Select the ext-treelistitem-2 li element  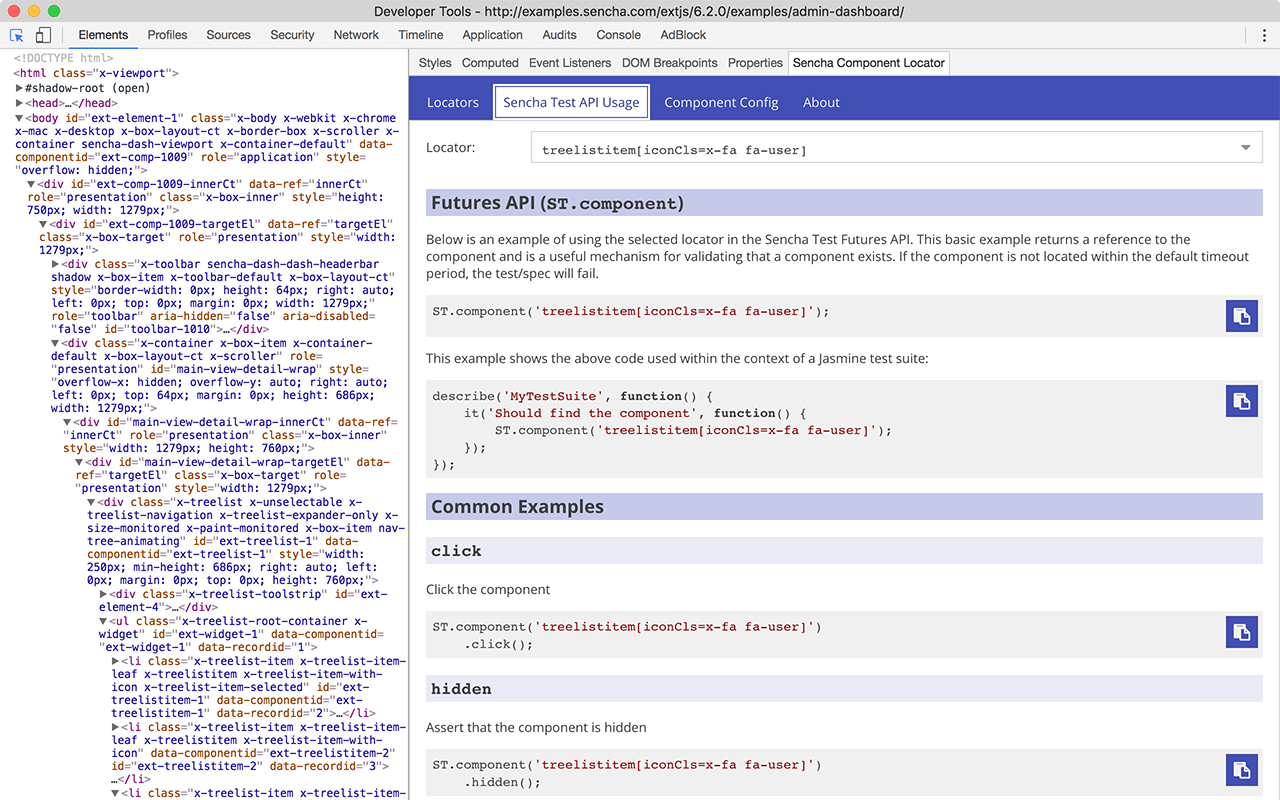[x=258, y=754]
